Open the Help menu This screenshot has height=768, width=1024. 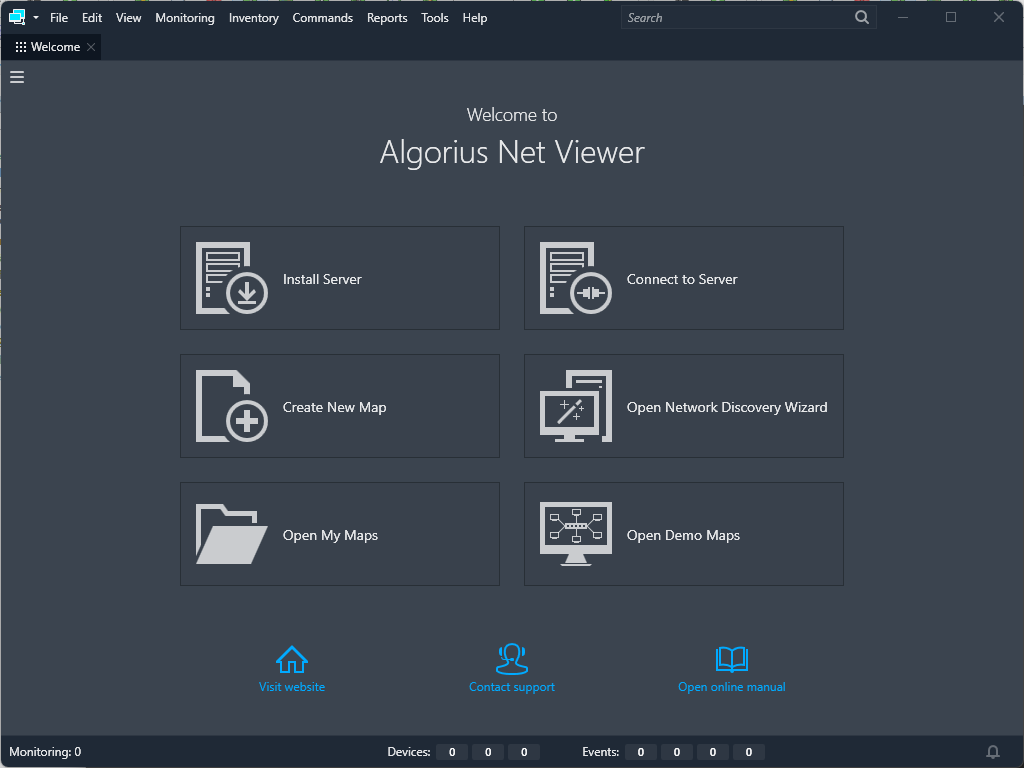475,18
